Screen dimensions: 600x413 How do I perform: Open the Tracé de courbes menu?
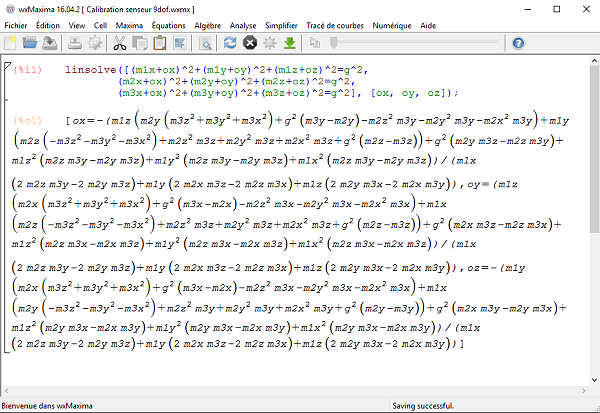tap(335, 26)
